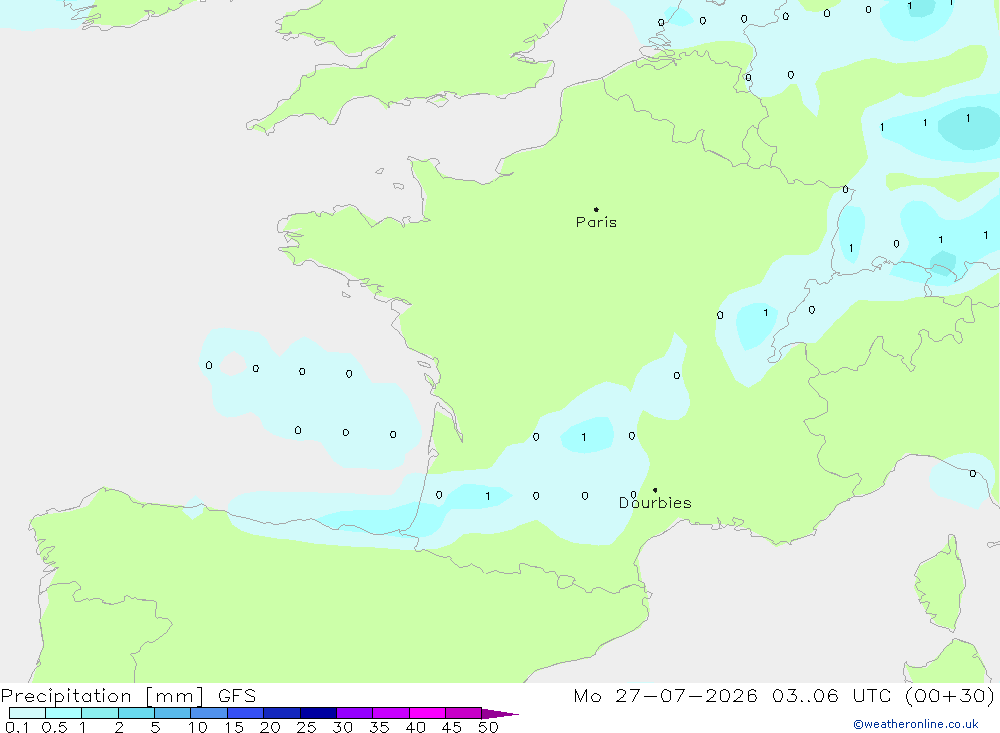Click the 50+ mm legend arrow tip
This screenshot has height=733, width=1000.
pyautogui.click(x=500, y=713)
